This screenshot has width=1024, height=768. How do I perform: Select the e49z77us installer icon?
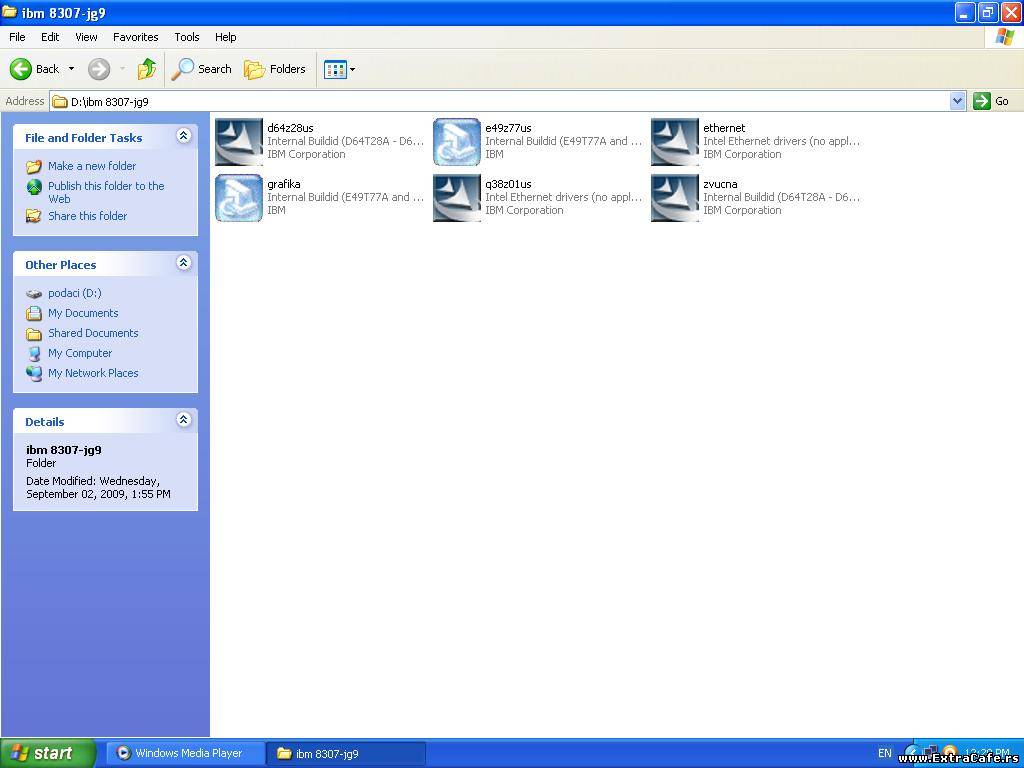(x=457, y=142)
